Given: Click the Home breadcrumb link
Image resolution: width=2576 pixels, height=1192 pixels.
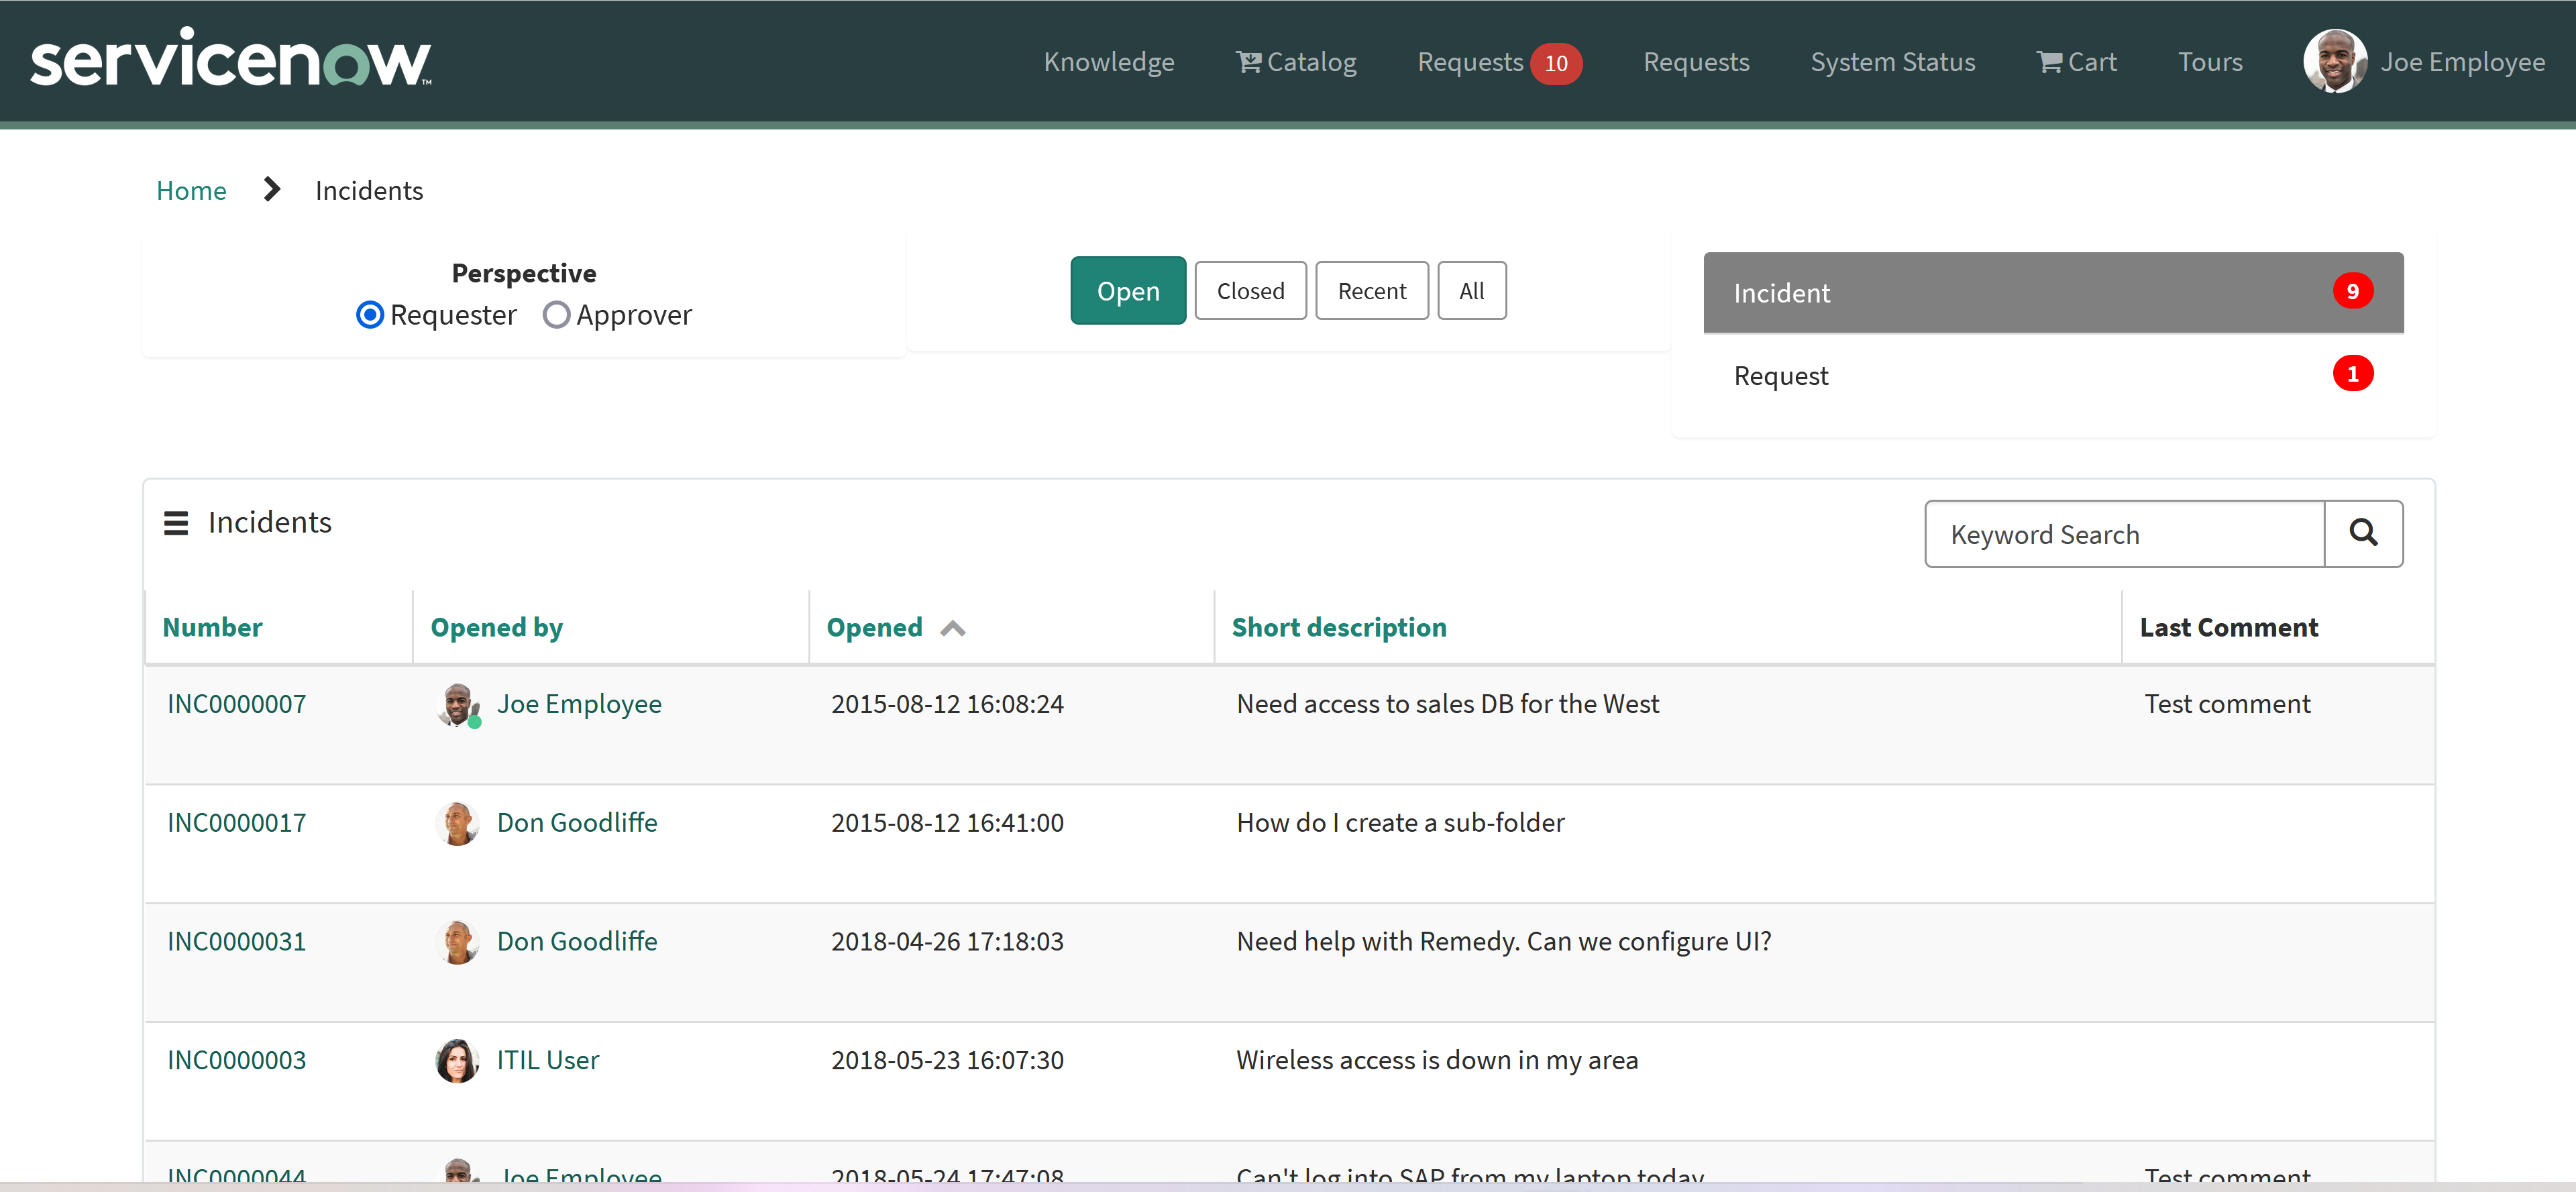Looking at the screenshot, I should coord(191,190).
